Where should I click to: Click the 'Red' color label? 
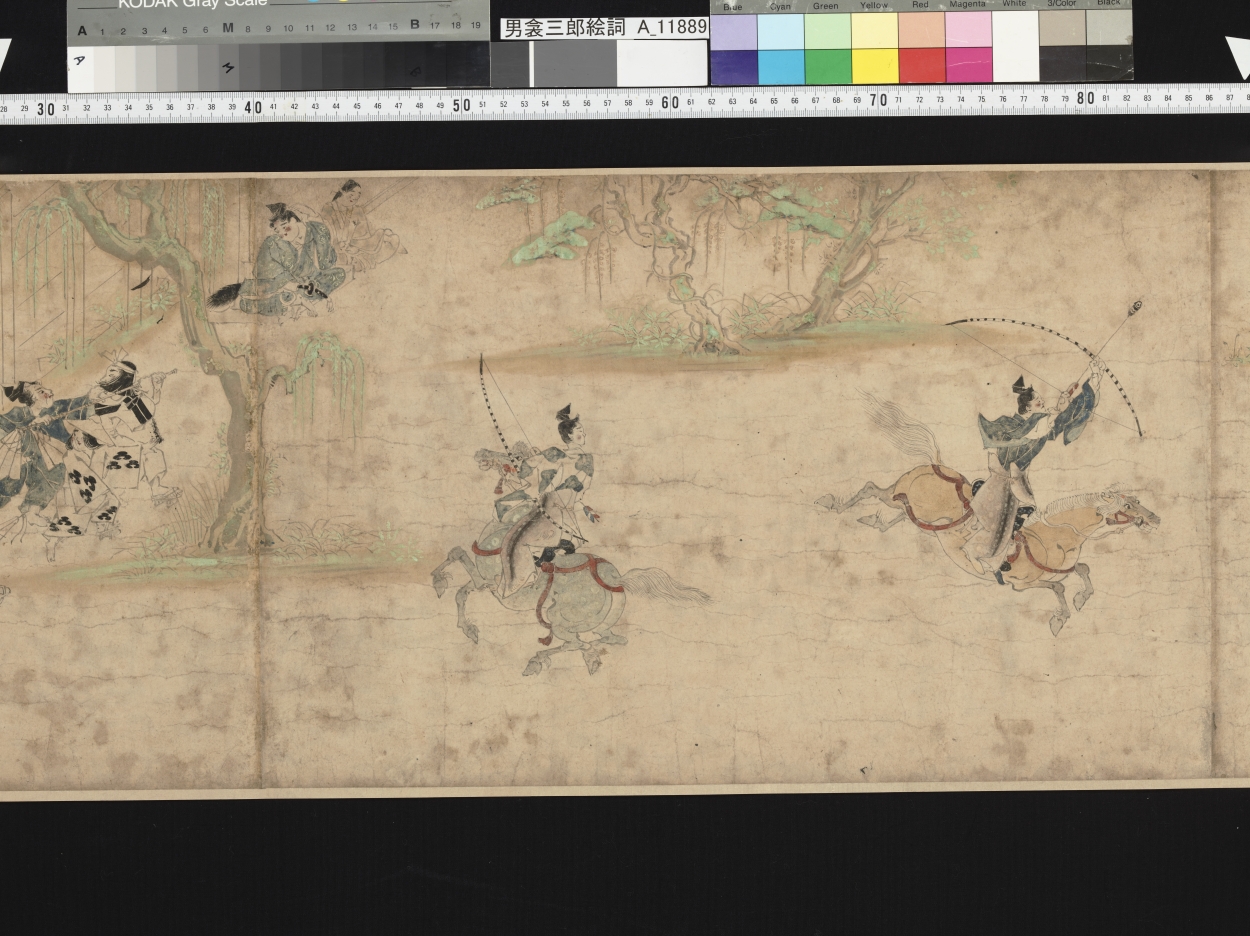(x=920, y=6)
